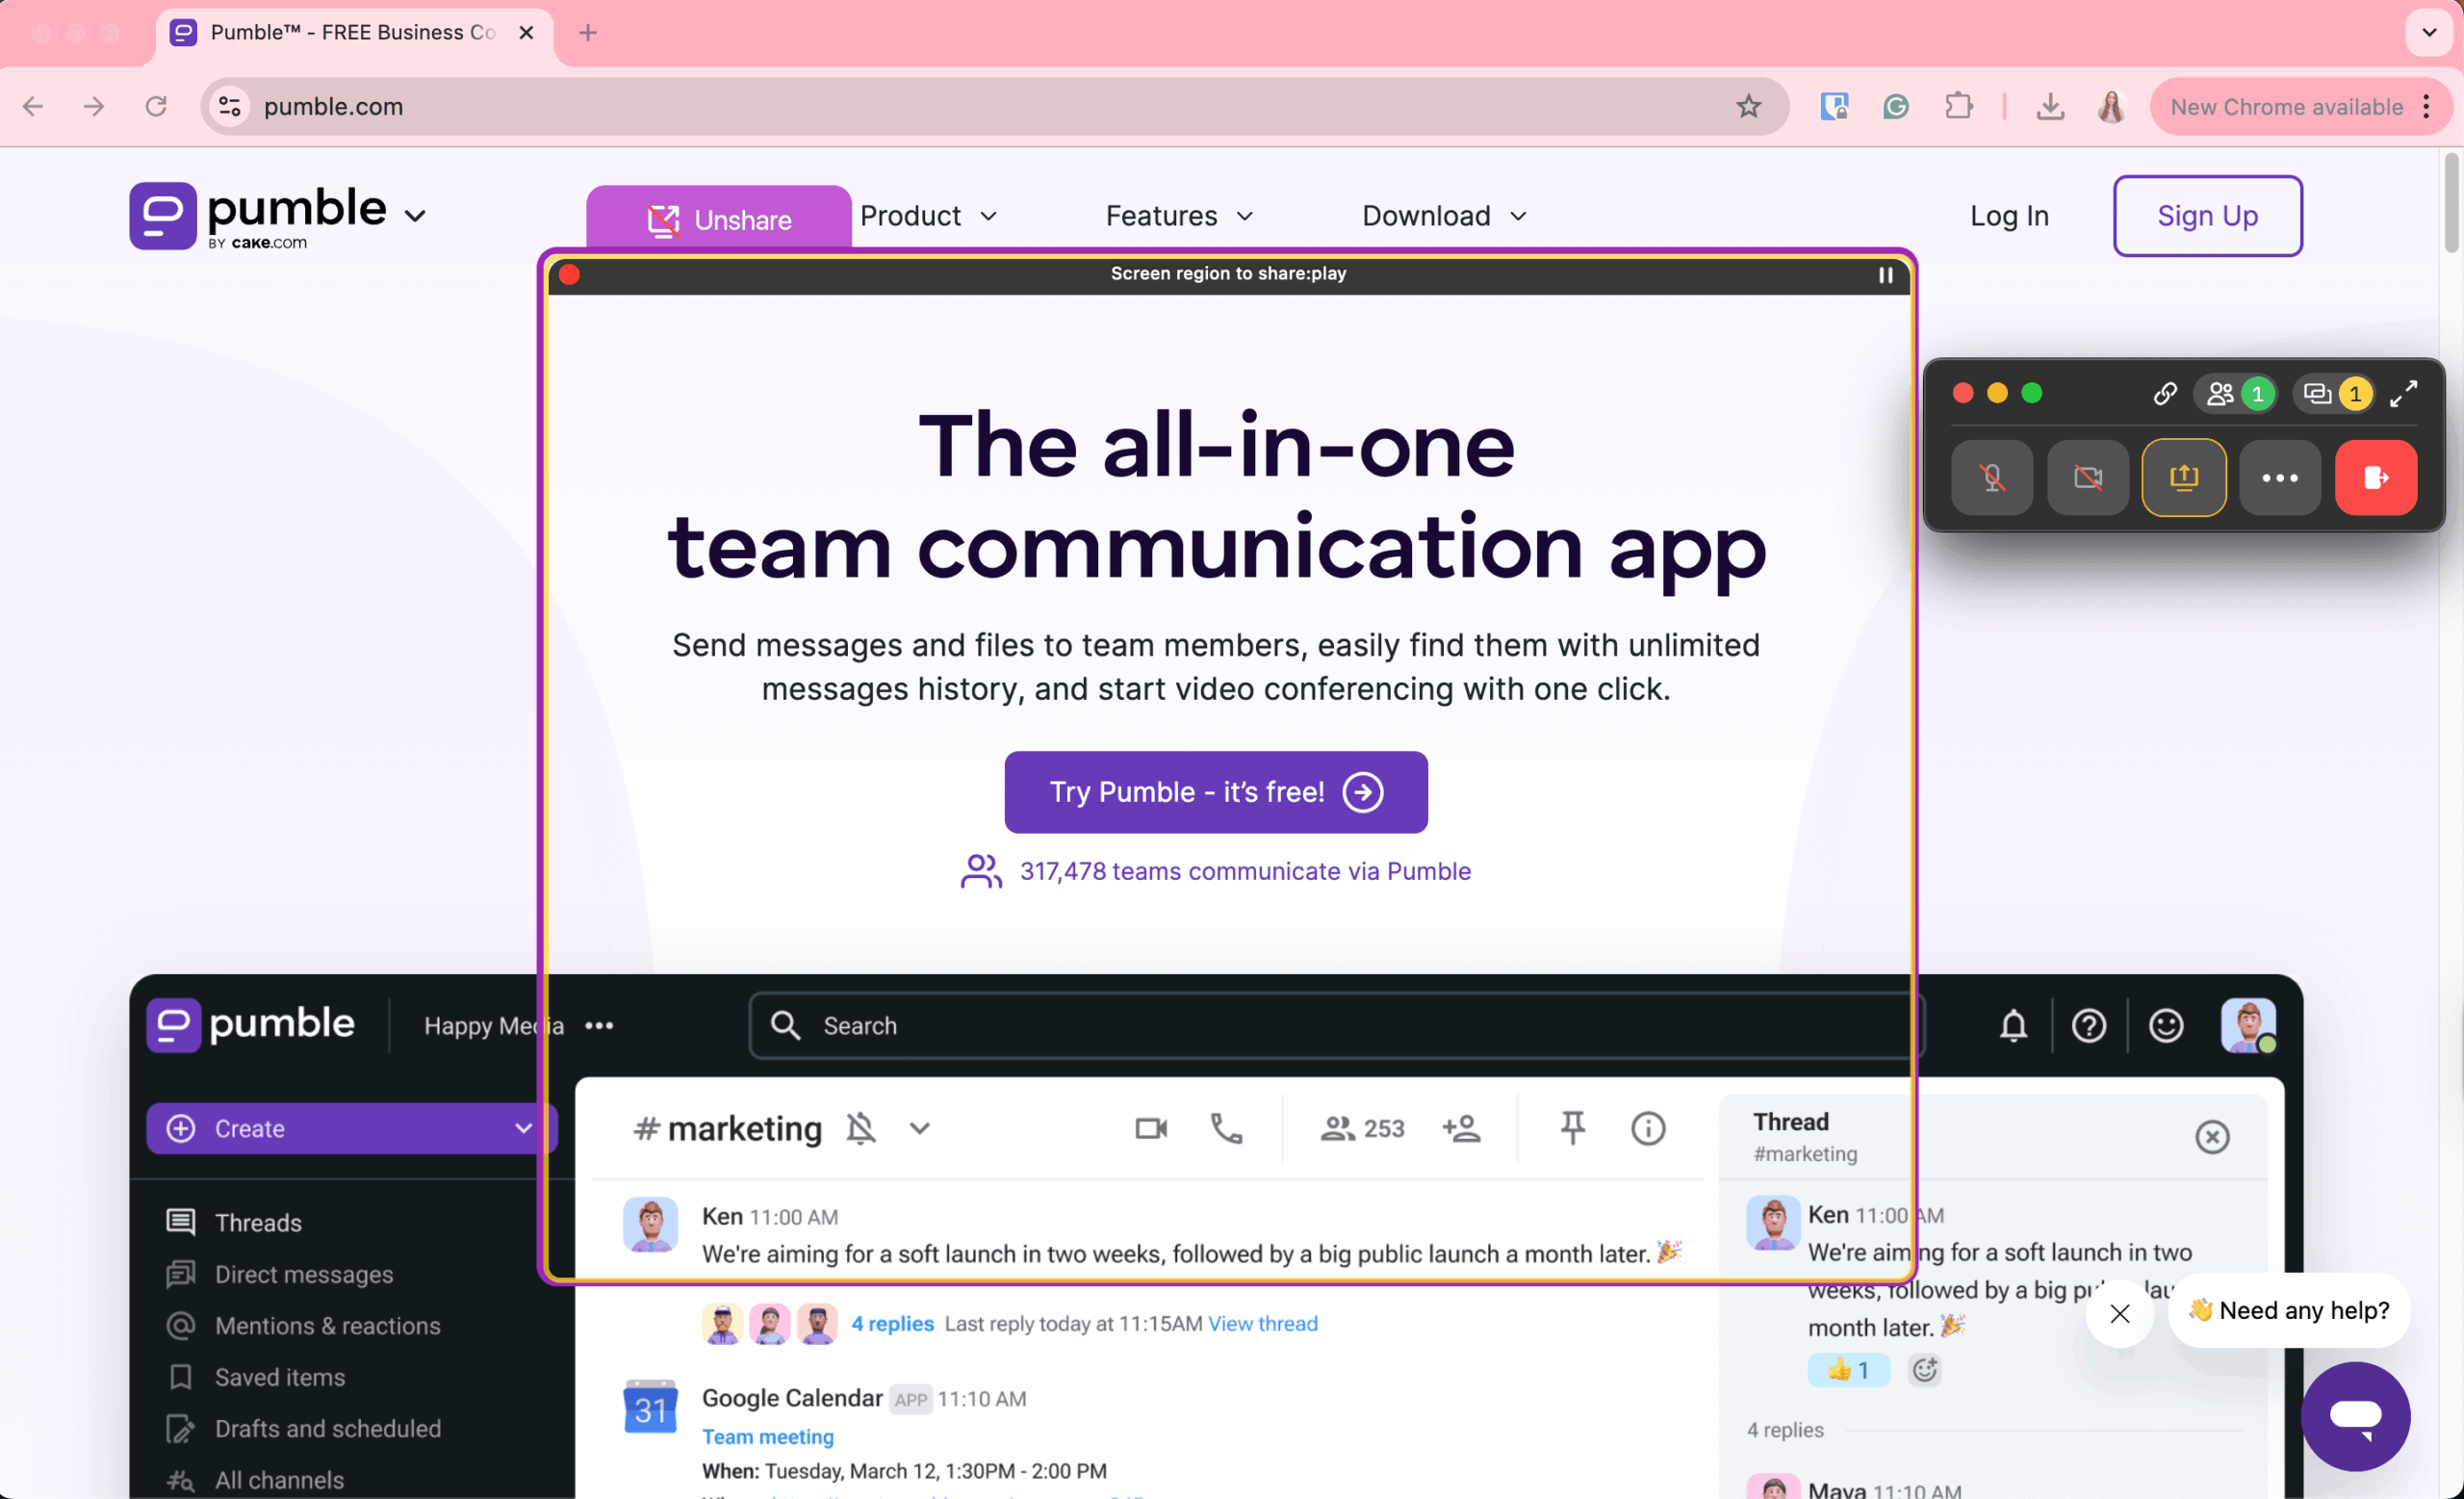Click the copy meeting link icon

2164,393
